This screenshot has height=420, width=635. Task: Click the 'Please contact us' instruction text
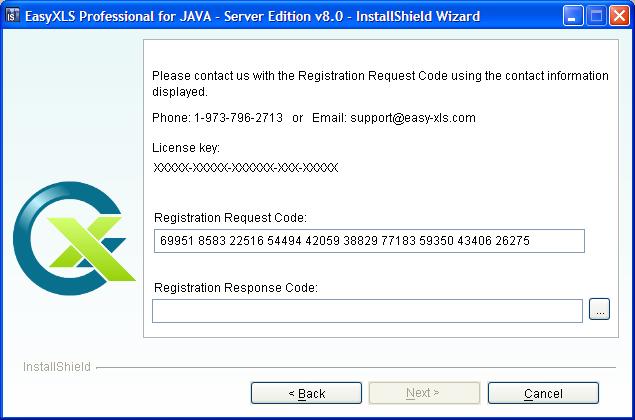(x=380, y=83)
